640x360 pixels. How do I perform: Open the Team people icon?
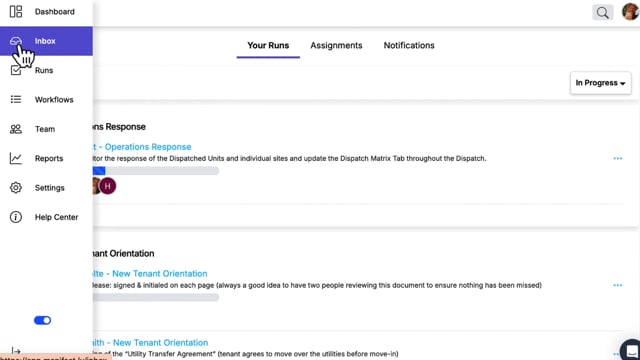coord(16,129)
